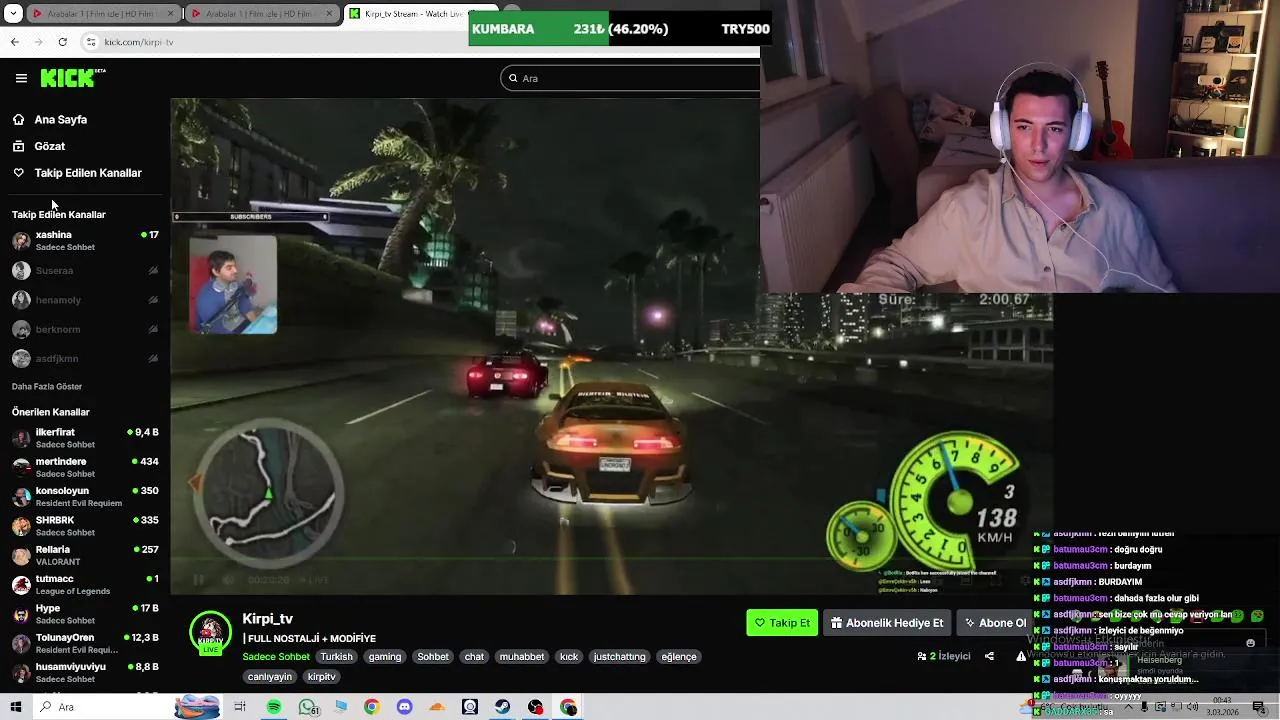Image resolution: width=1280 pixels, height=720 pixels.
Task: Open the henamoly channel entry
Action: 85,300
